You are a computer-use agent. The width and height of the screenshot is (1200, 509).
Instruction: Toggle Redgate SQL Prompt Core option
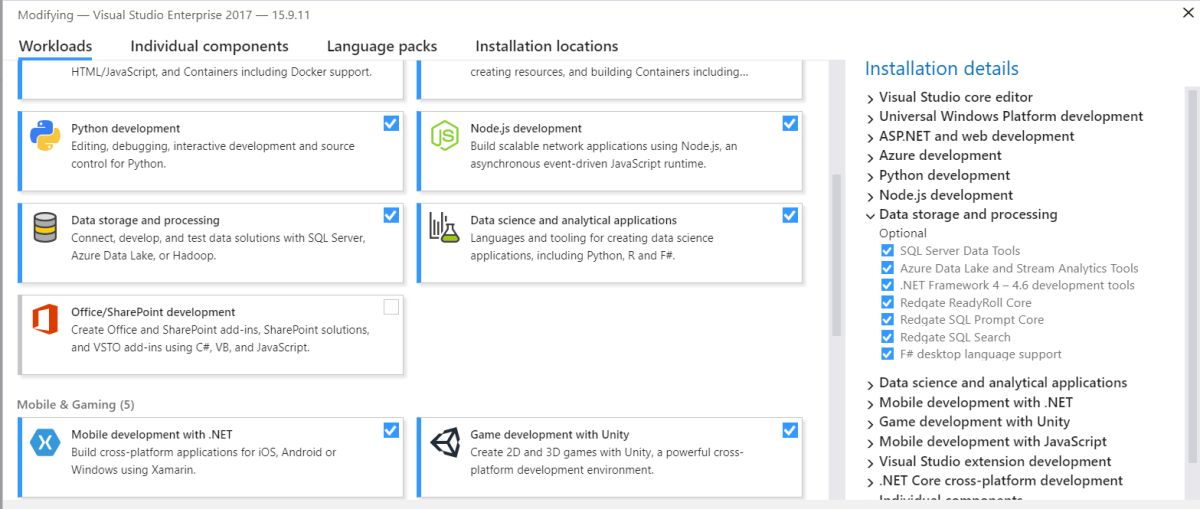click(887, 320)
